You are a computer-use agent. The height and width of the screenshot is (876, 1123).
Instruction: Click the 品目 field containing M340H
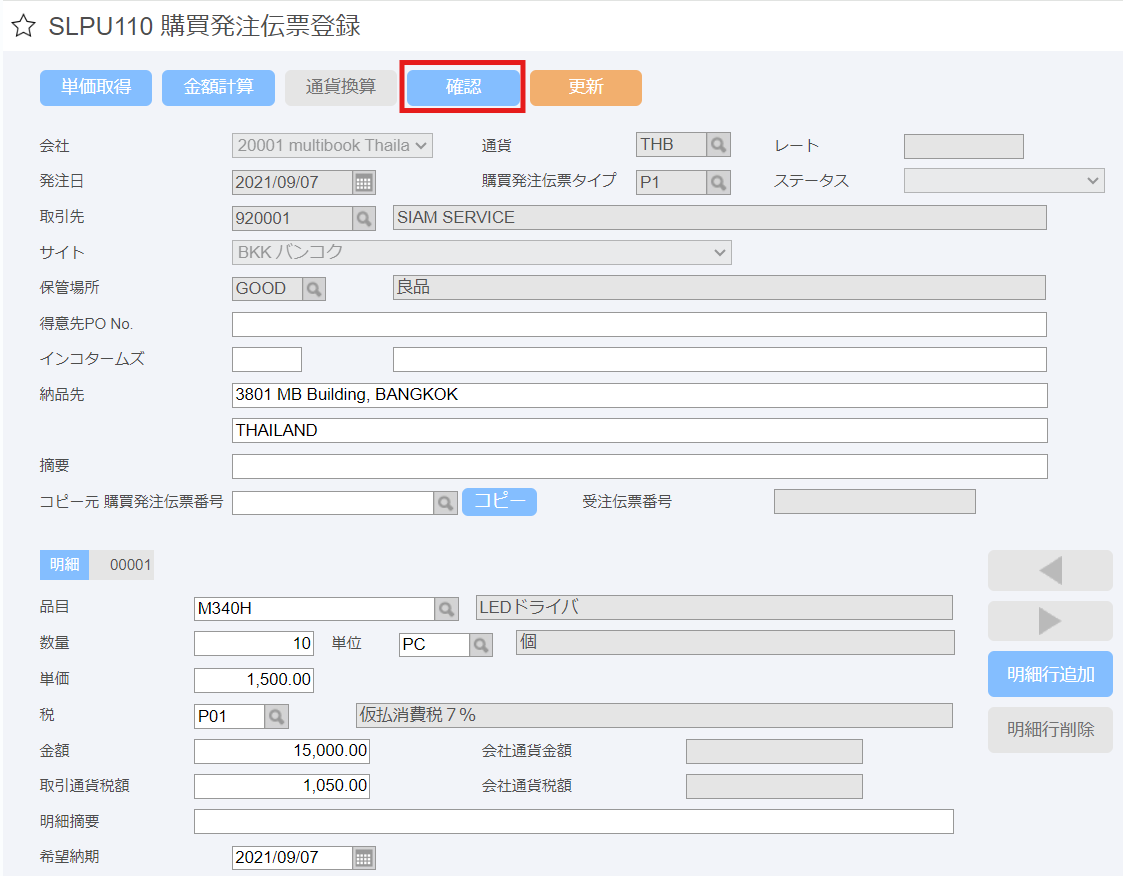coord(314,609)
